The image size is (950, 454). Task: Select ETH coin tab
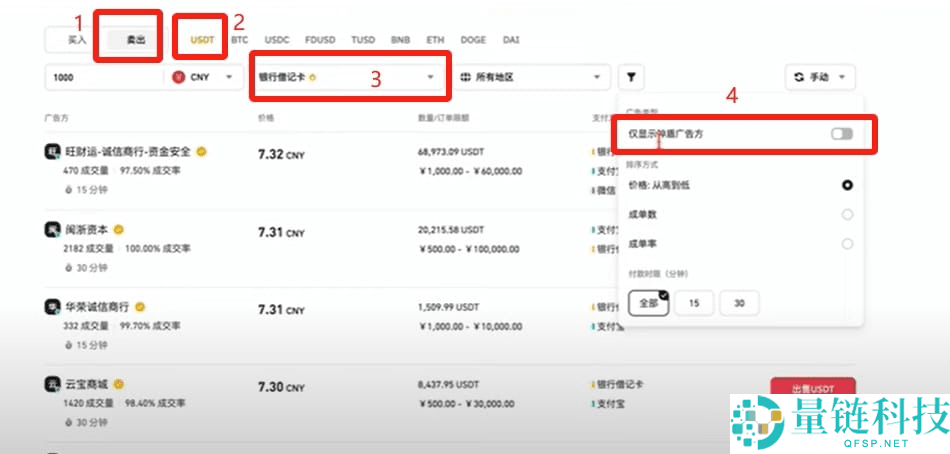(435, 41)
